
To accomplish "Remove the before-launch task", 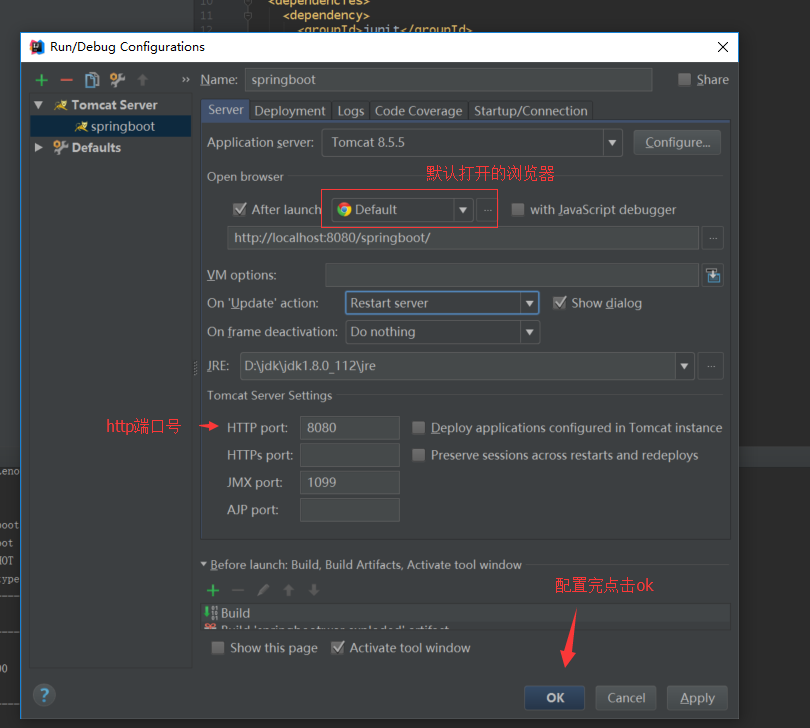I will tap(238, 590).
